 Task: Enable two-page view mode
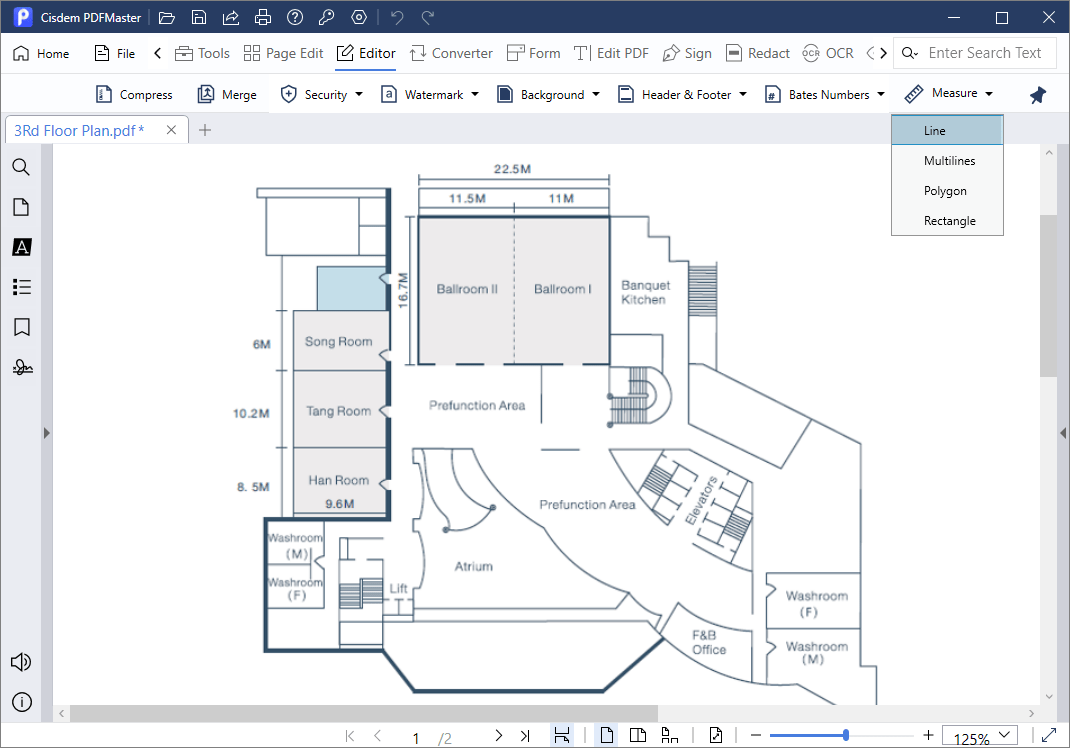pyautogui.click(x=637, y=735)
